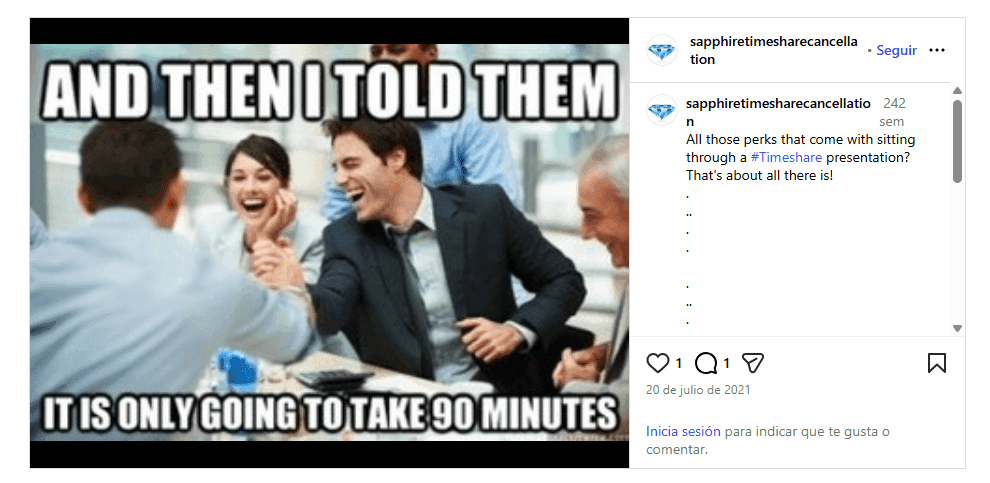Follow the account with Seguir
990x483 pixels.
(896, 51)
